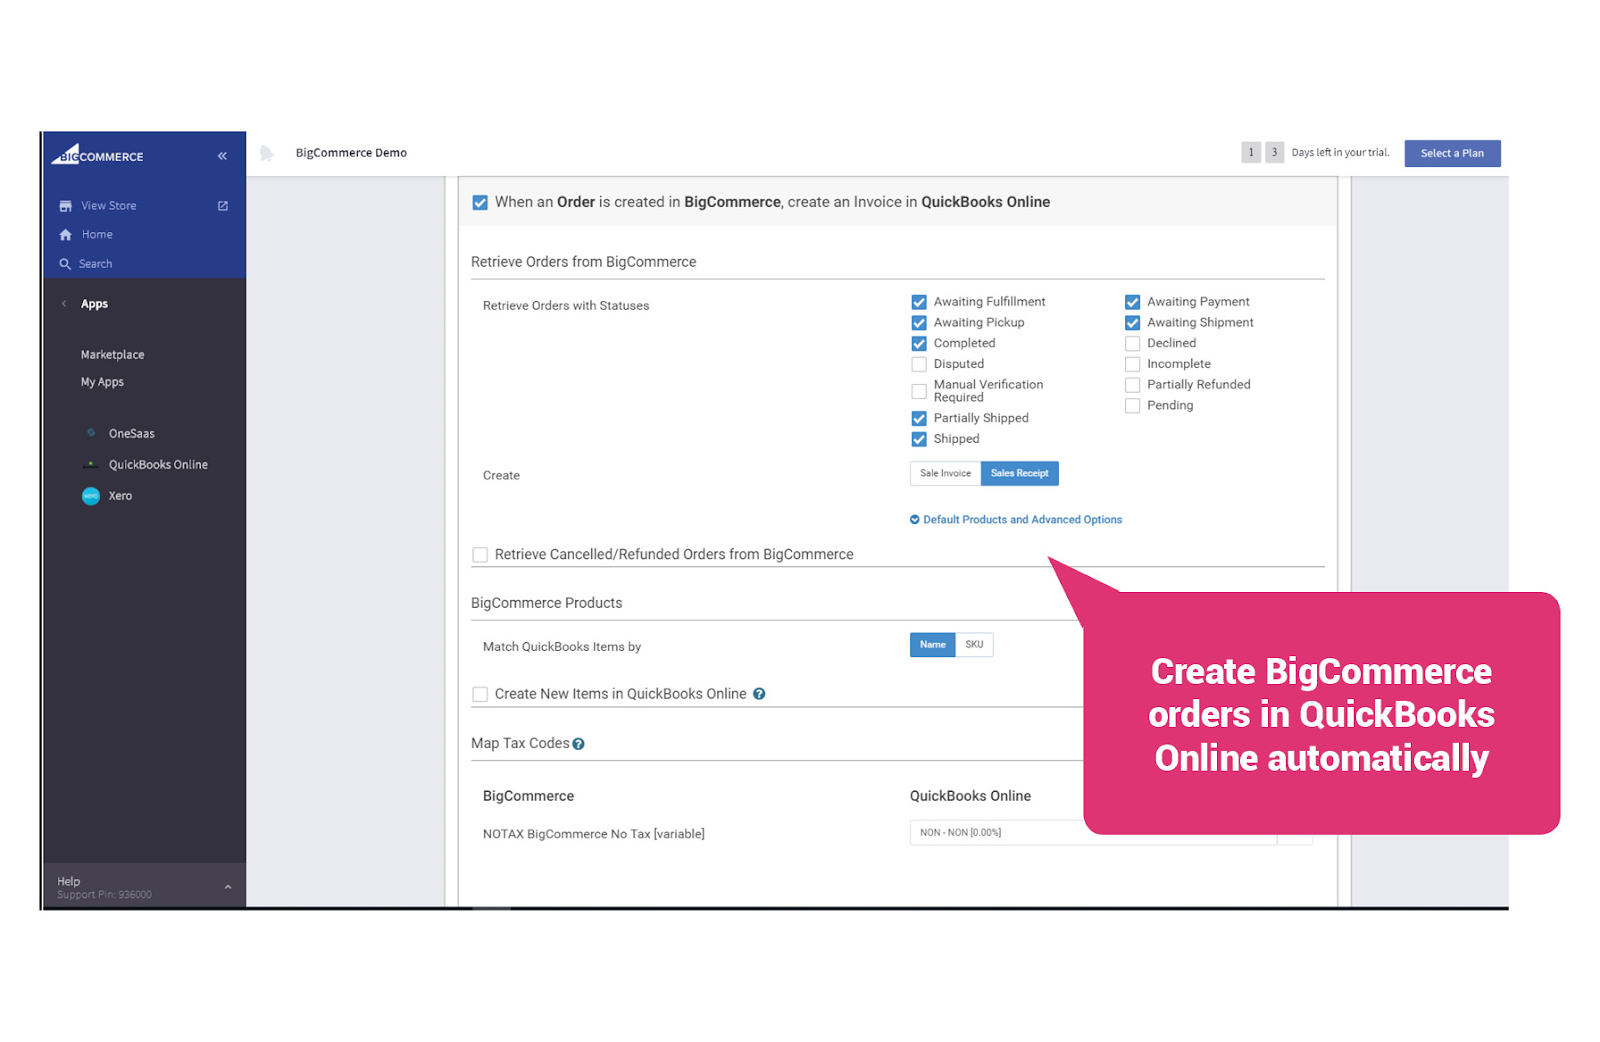Check the Disputed status
Screen dimensions: 1600x1042
919,364
